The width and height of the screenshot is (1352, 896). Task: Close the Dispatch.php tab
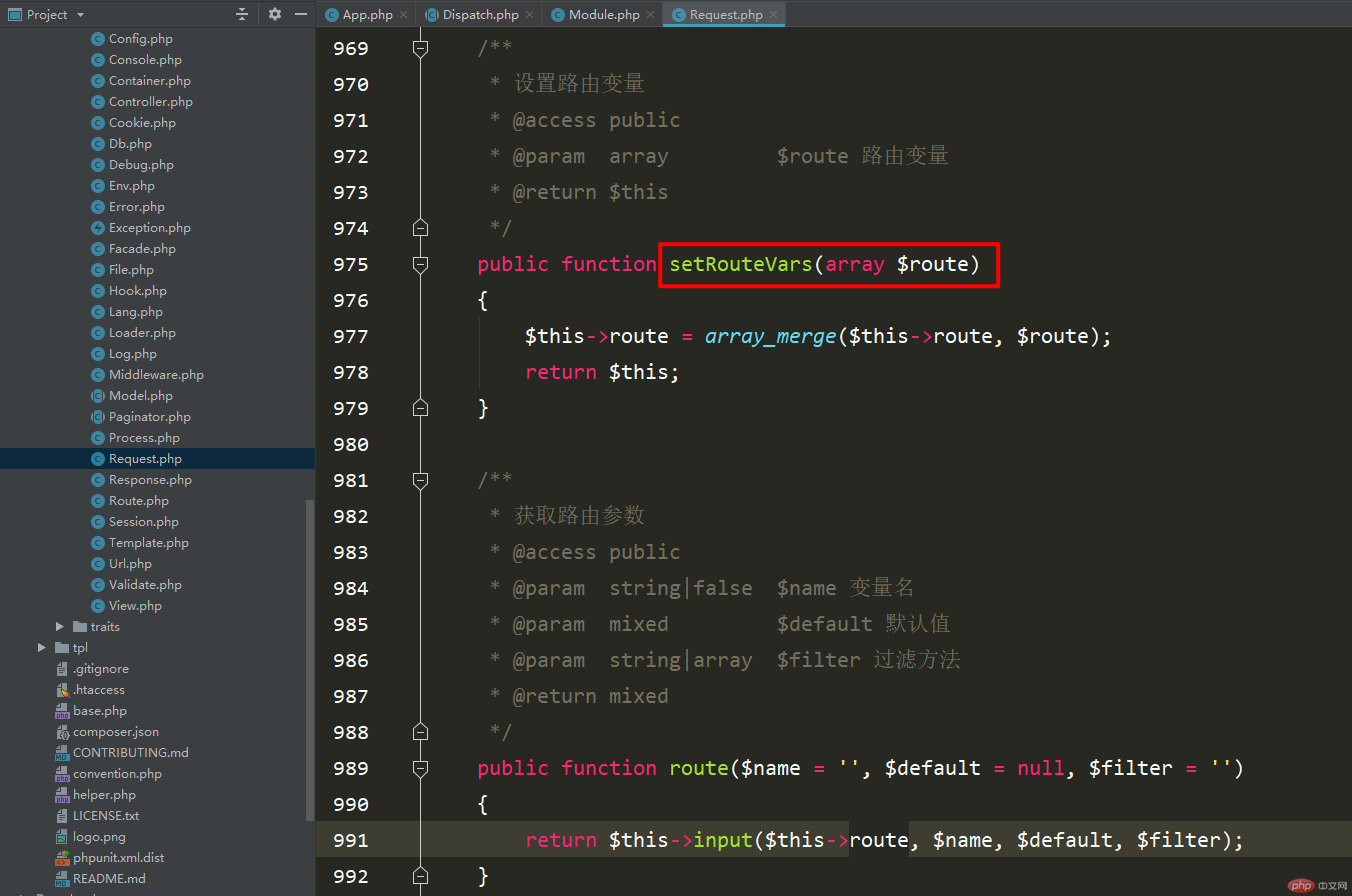[x=530, y=14]
